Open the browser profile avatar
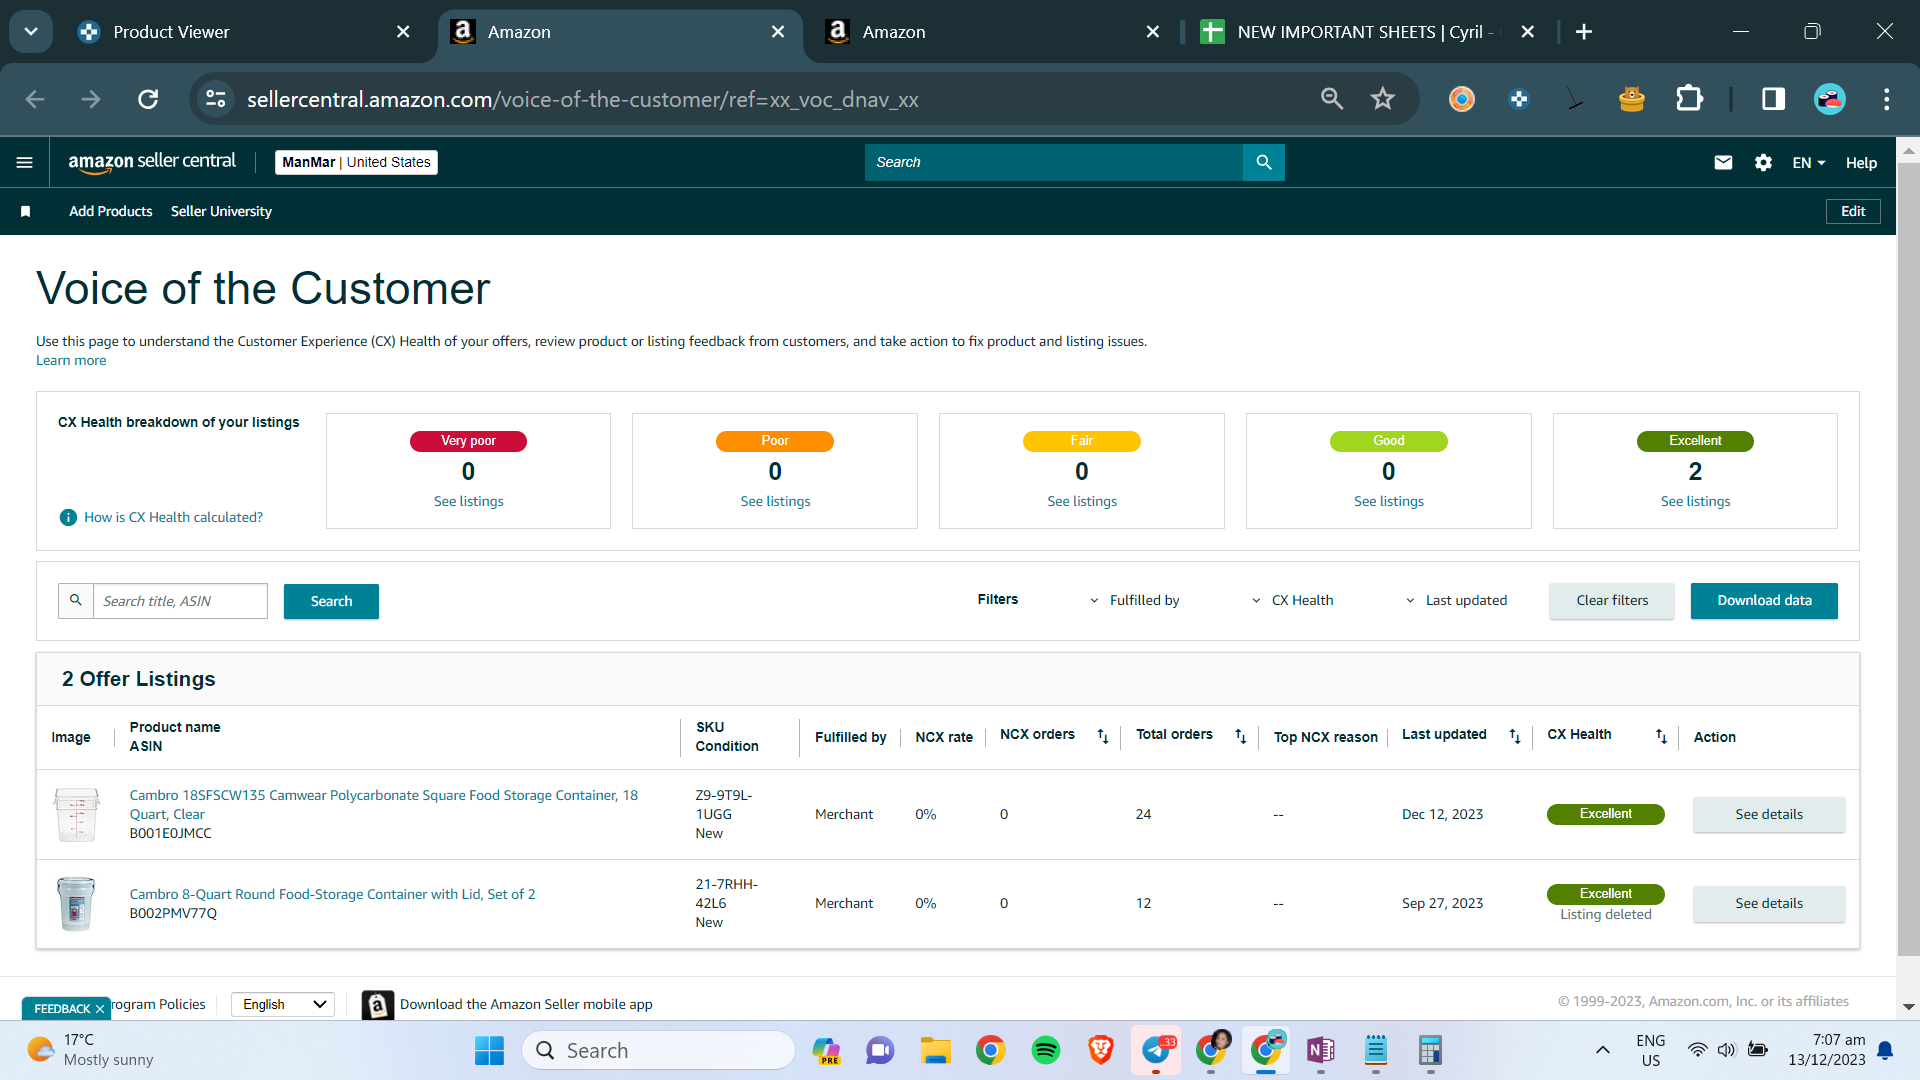Image resolution: width=1920 pixels, height=1080 pixels. (x=1830, y=98)
